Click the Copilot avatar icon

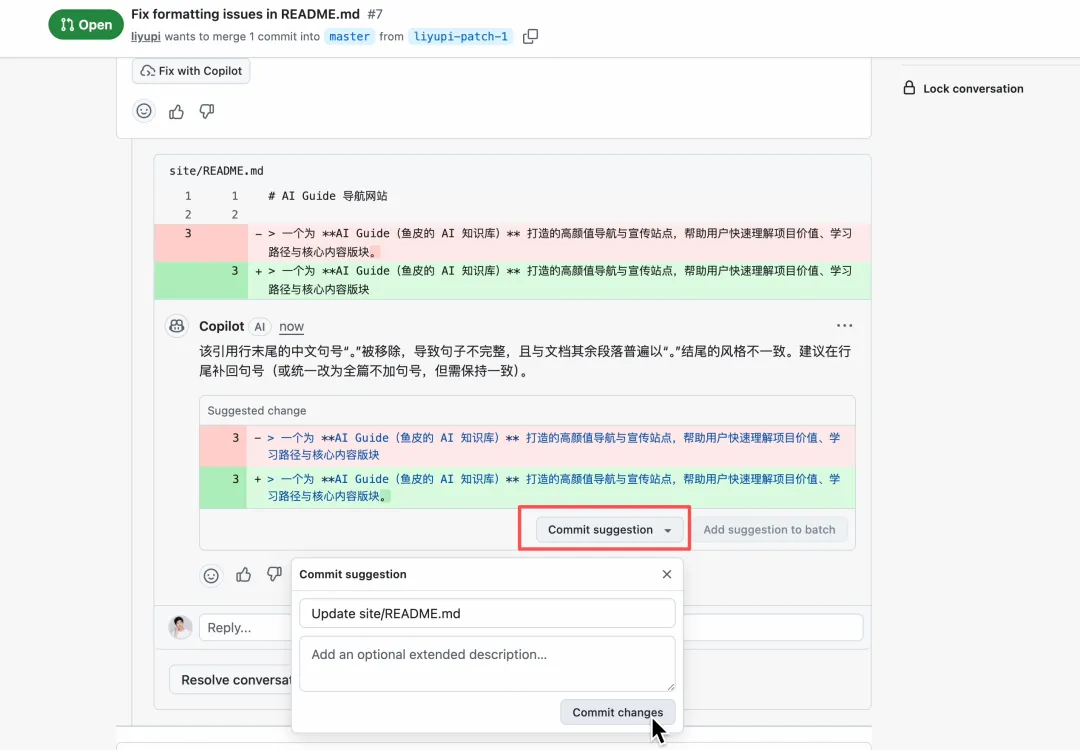[177, 326]
